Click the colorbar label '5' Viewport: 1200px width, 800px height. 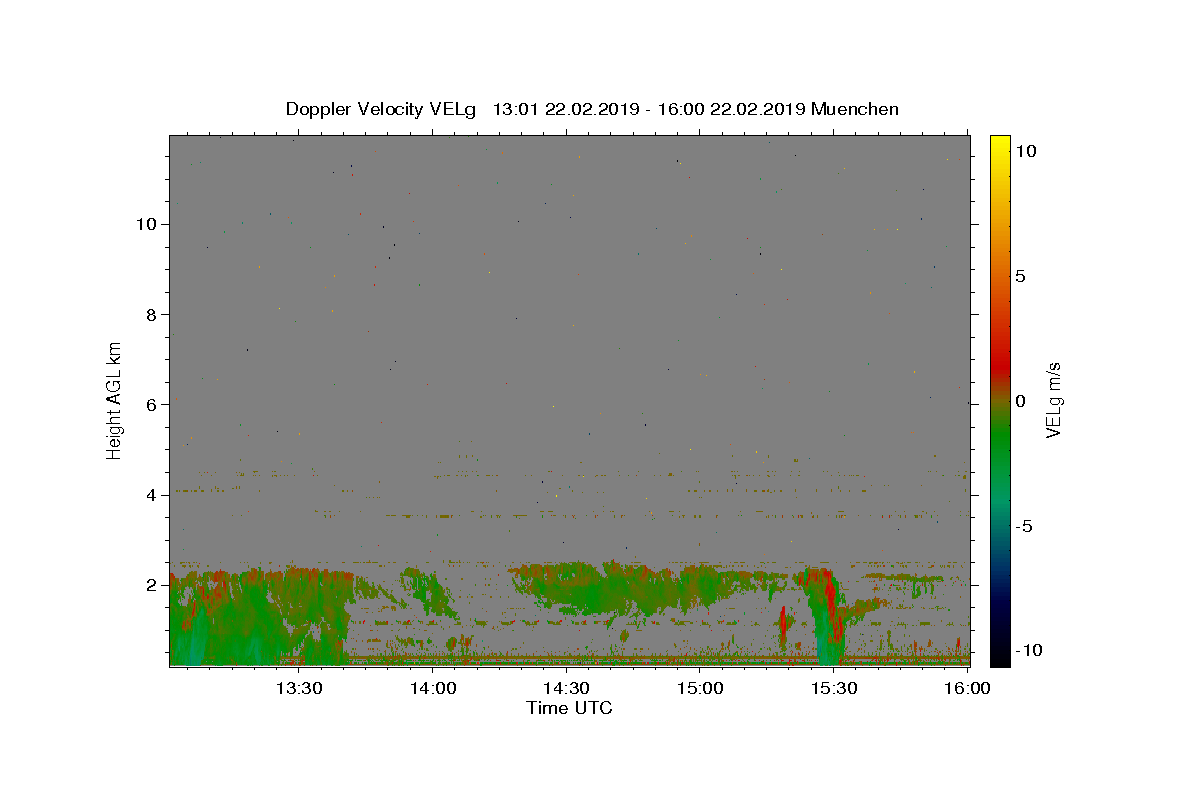(1020, 276)
